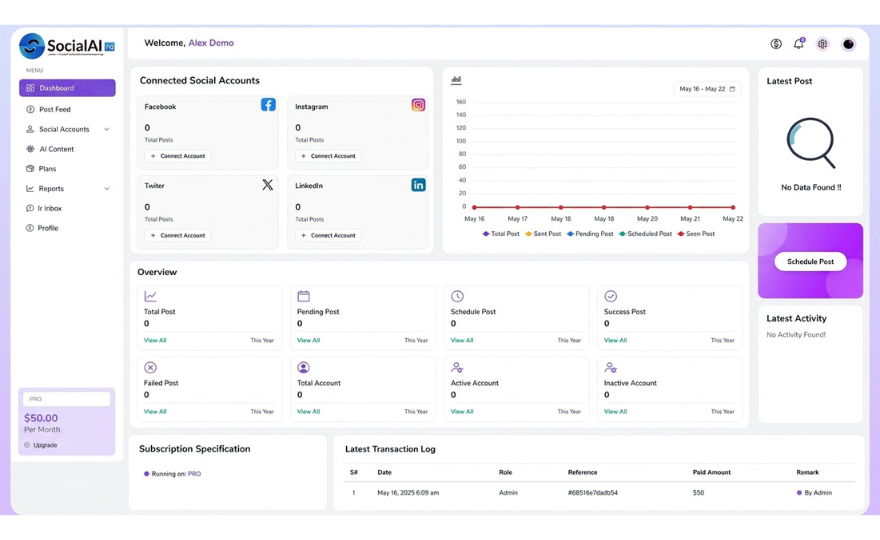880x540 pixels.
Task: Connect Account for Facebook
Action: click(x=178, y=156)
